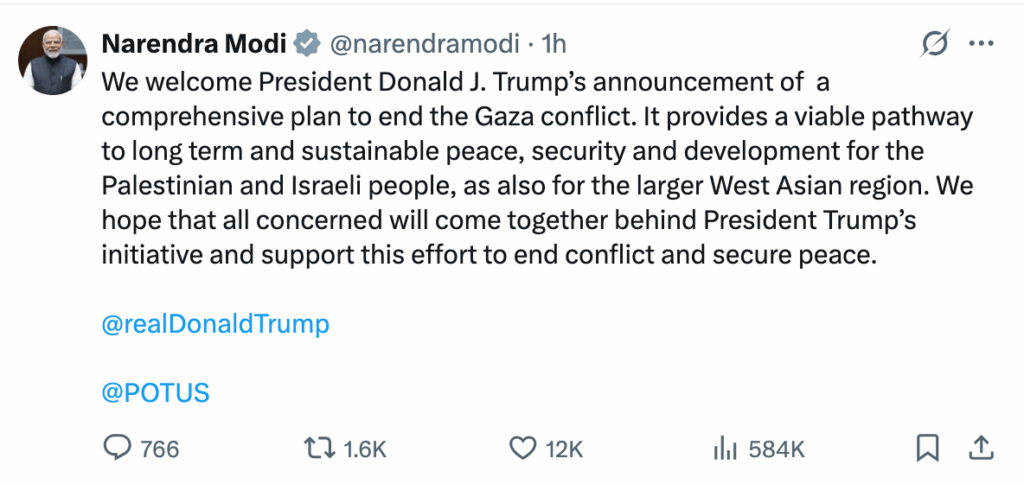
Task: Click the share upload arrow icon
Action: tap(981, 447)
